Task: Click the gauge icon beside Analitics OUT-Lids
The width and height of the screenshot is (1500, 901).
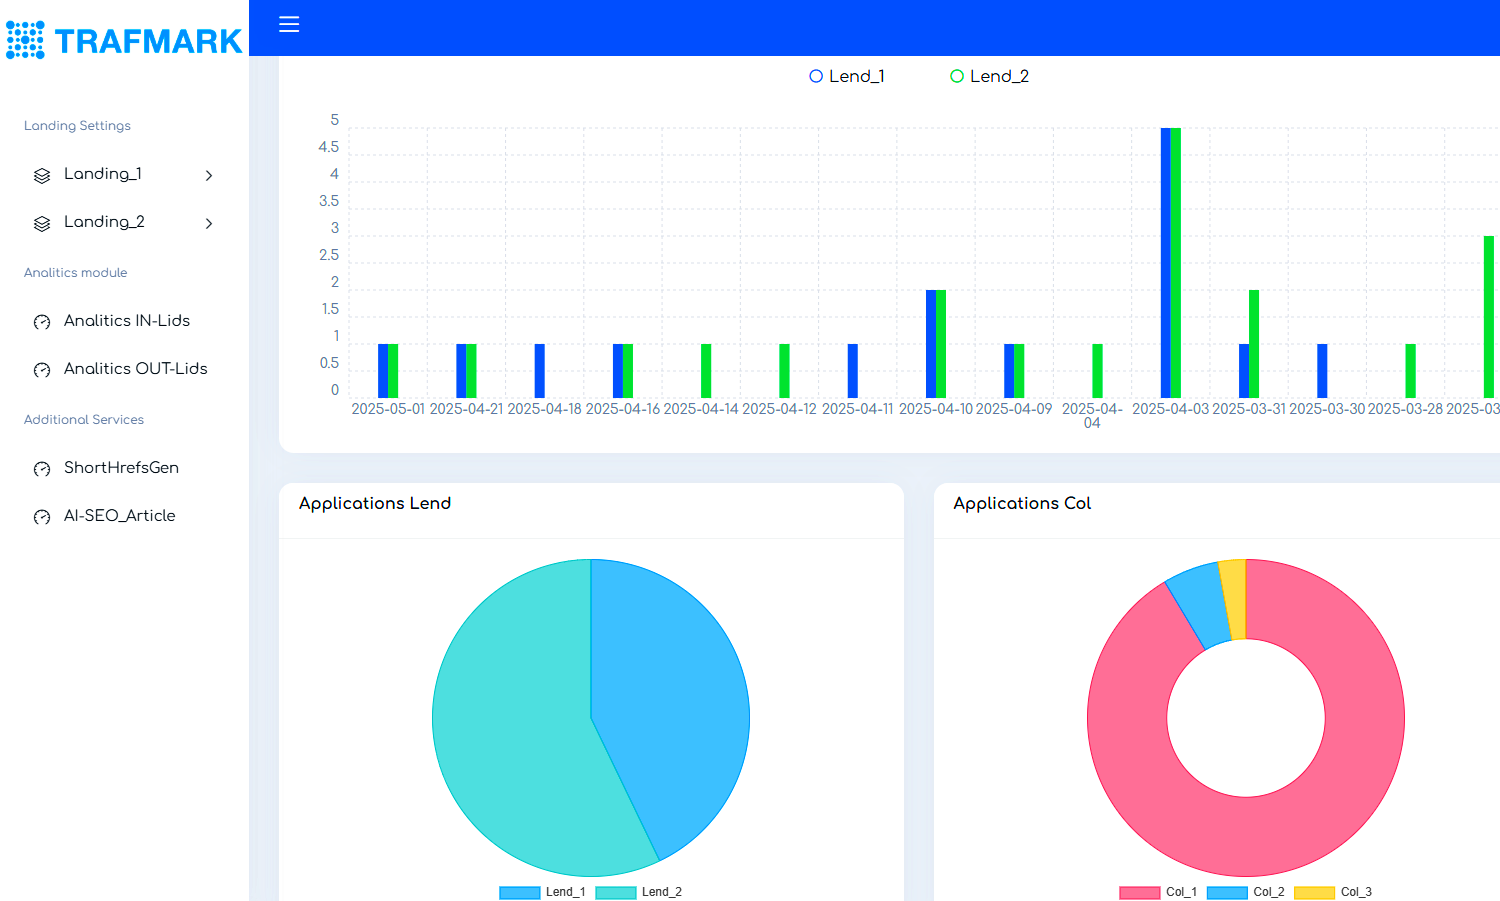Action: pos(42,370)
